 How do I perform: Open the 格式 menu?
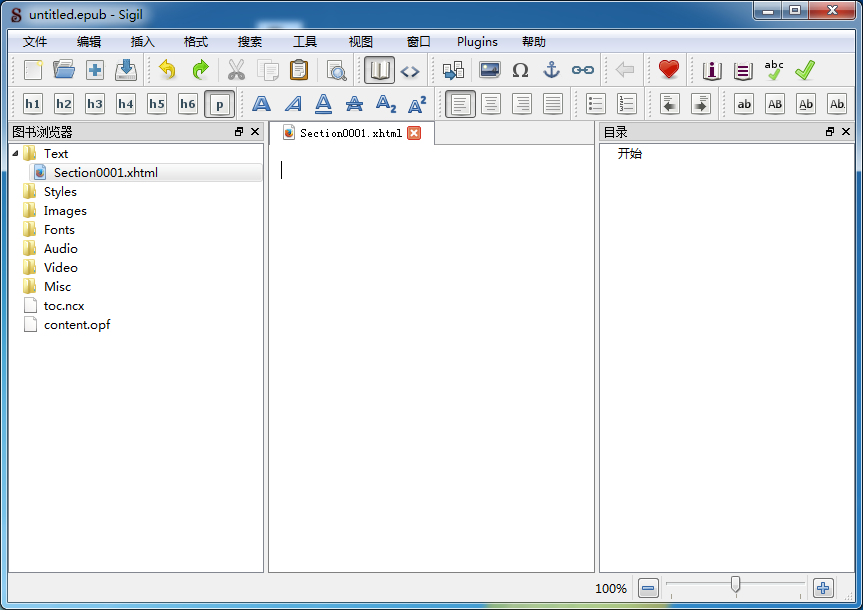click(x=196, y=42)
